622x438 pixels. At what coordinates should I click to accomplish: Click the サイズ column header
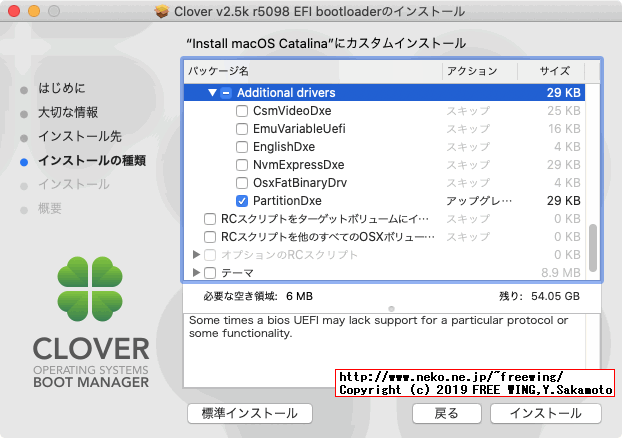(551, 71)
